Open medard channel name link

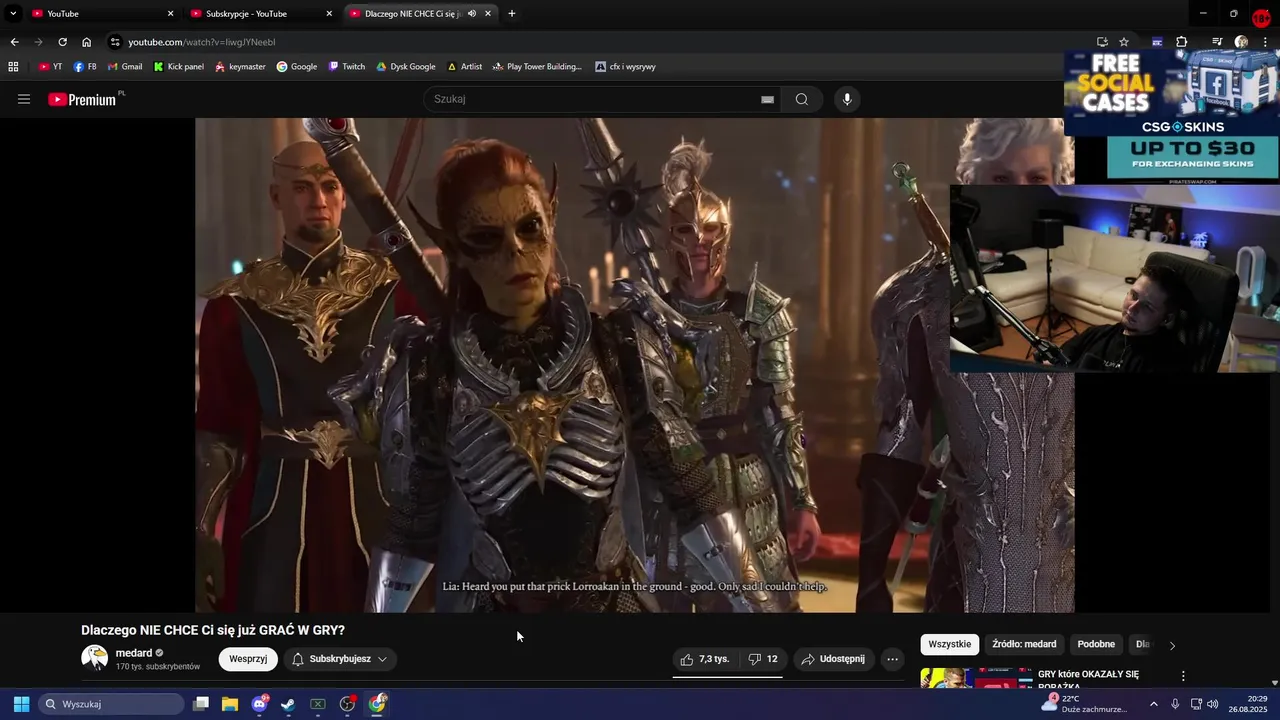tap(134, 653)
